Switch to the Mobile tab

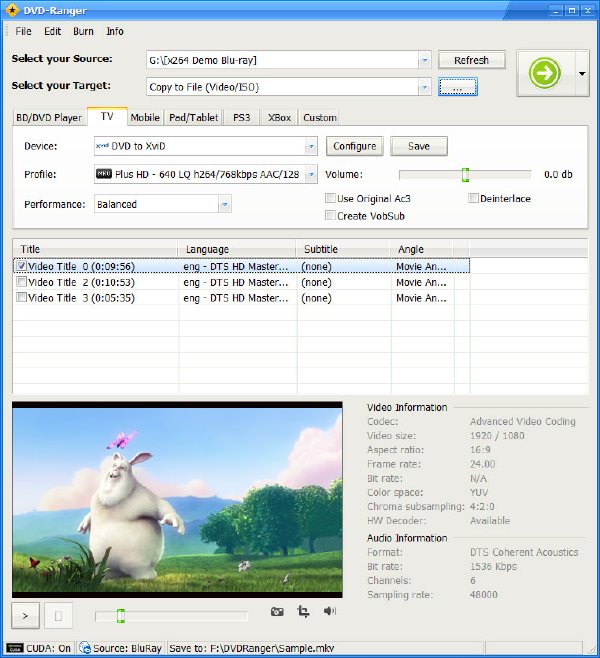coord(145,118)
